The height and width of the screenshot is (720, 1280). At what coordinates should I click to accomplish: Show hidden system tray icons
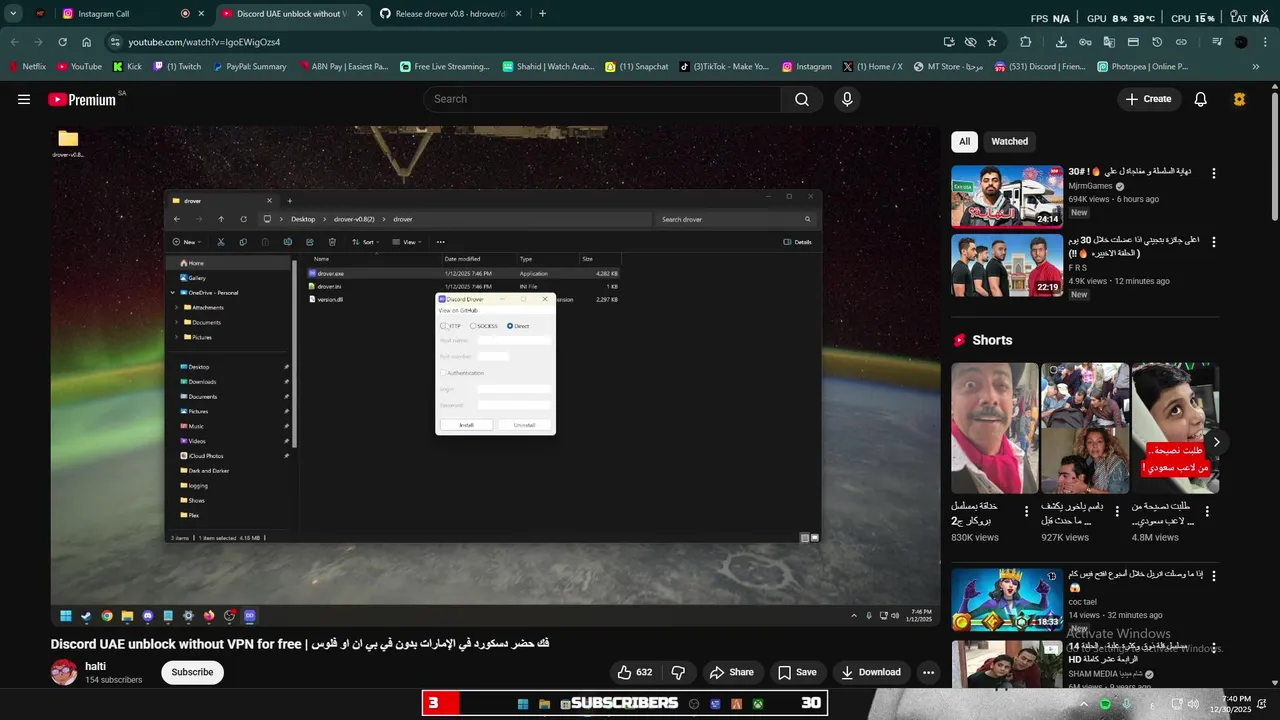(1083, 704)
